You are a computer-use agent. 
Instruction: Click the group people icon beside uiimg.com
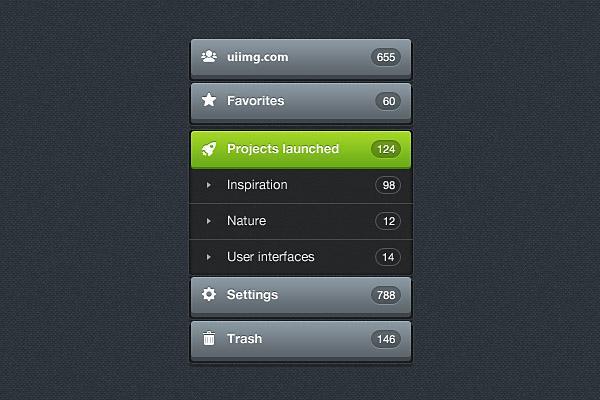point(209,57)
